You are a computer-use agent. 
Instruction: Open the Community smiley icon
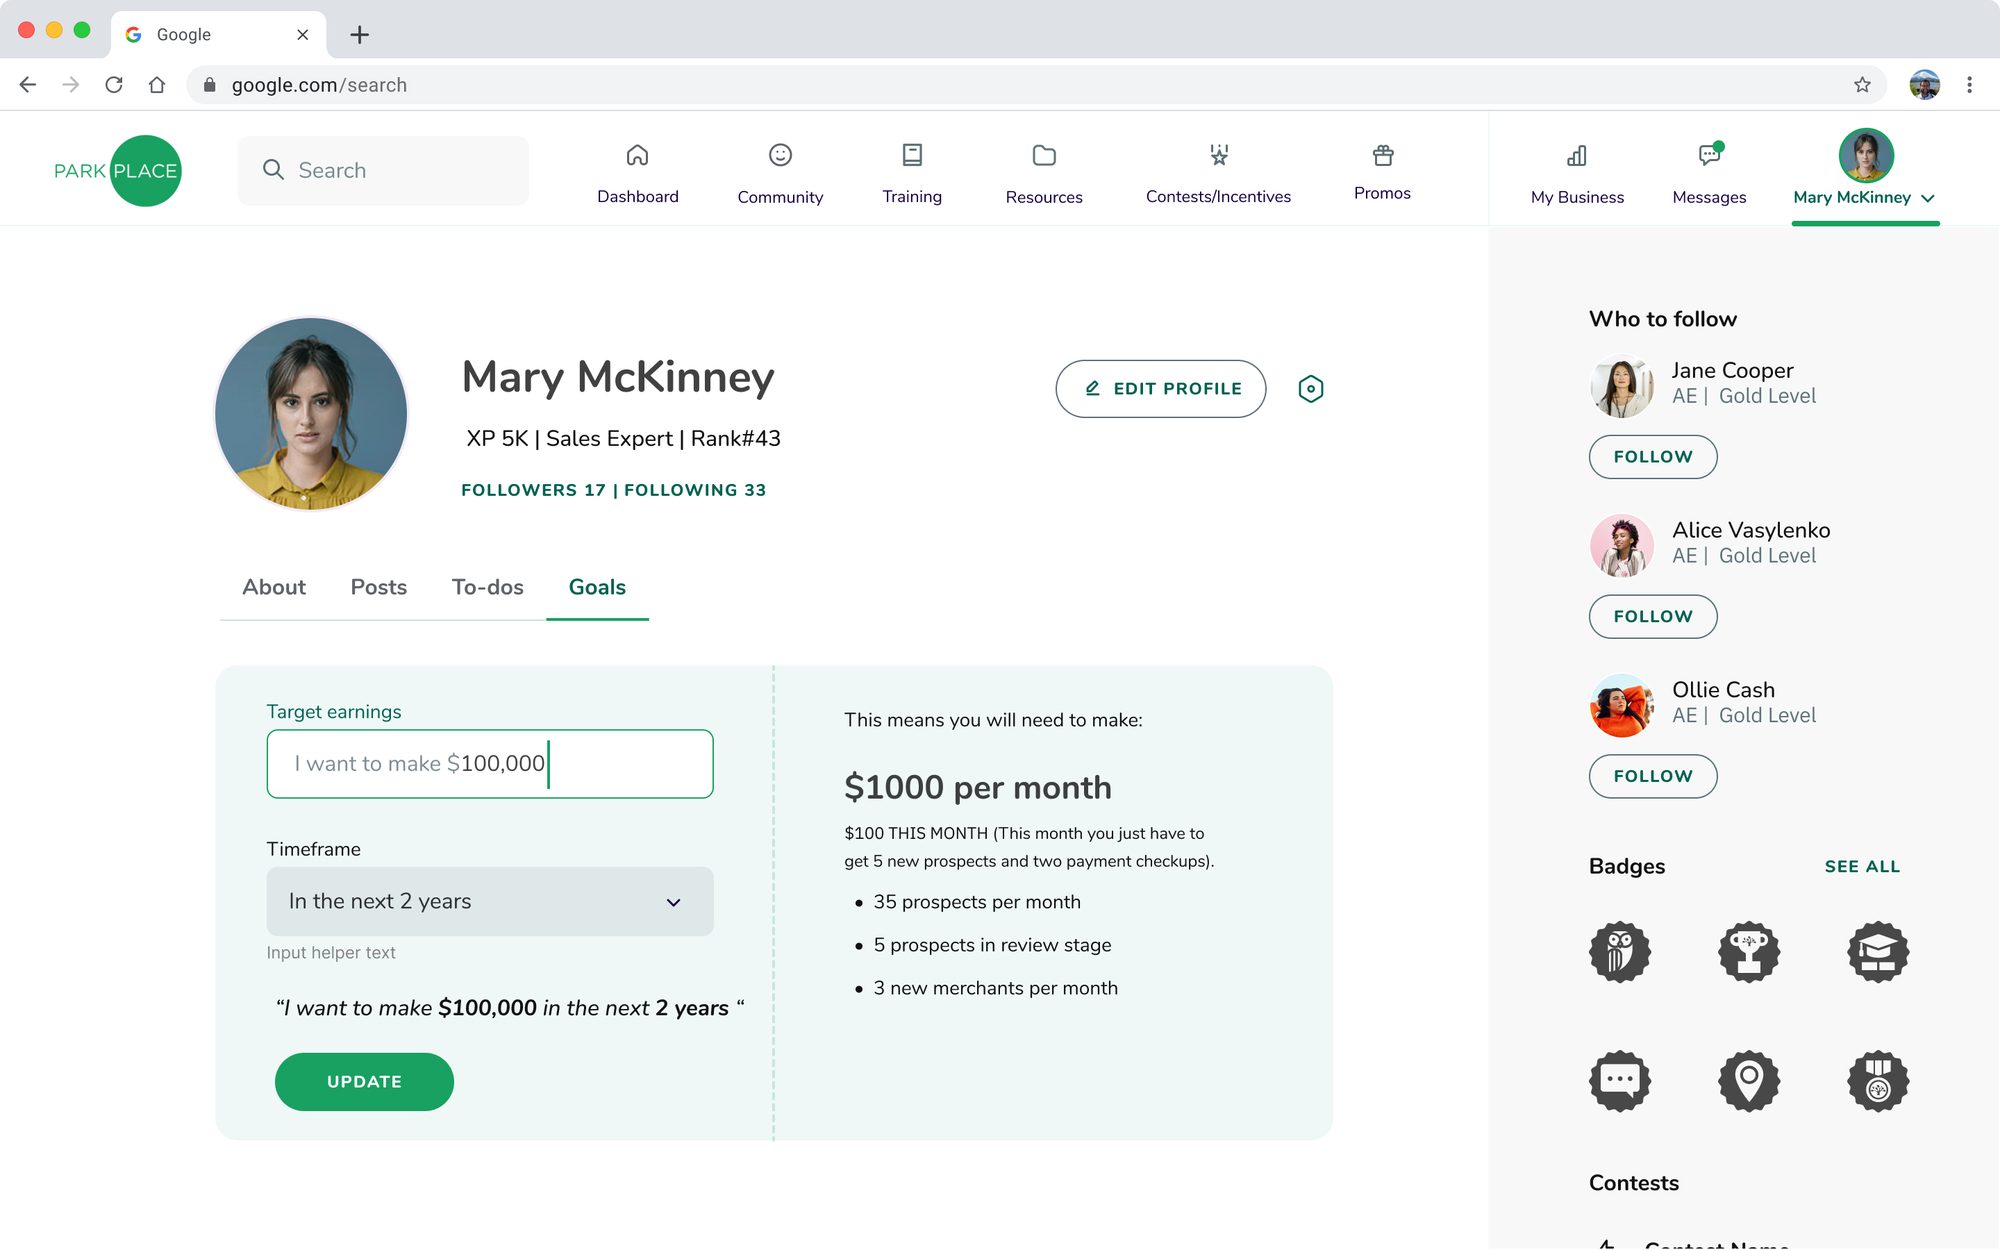(x=780, y=155)
